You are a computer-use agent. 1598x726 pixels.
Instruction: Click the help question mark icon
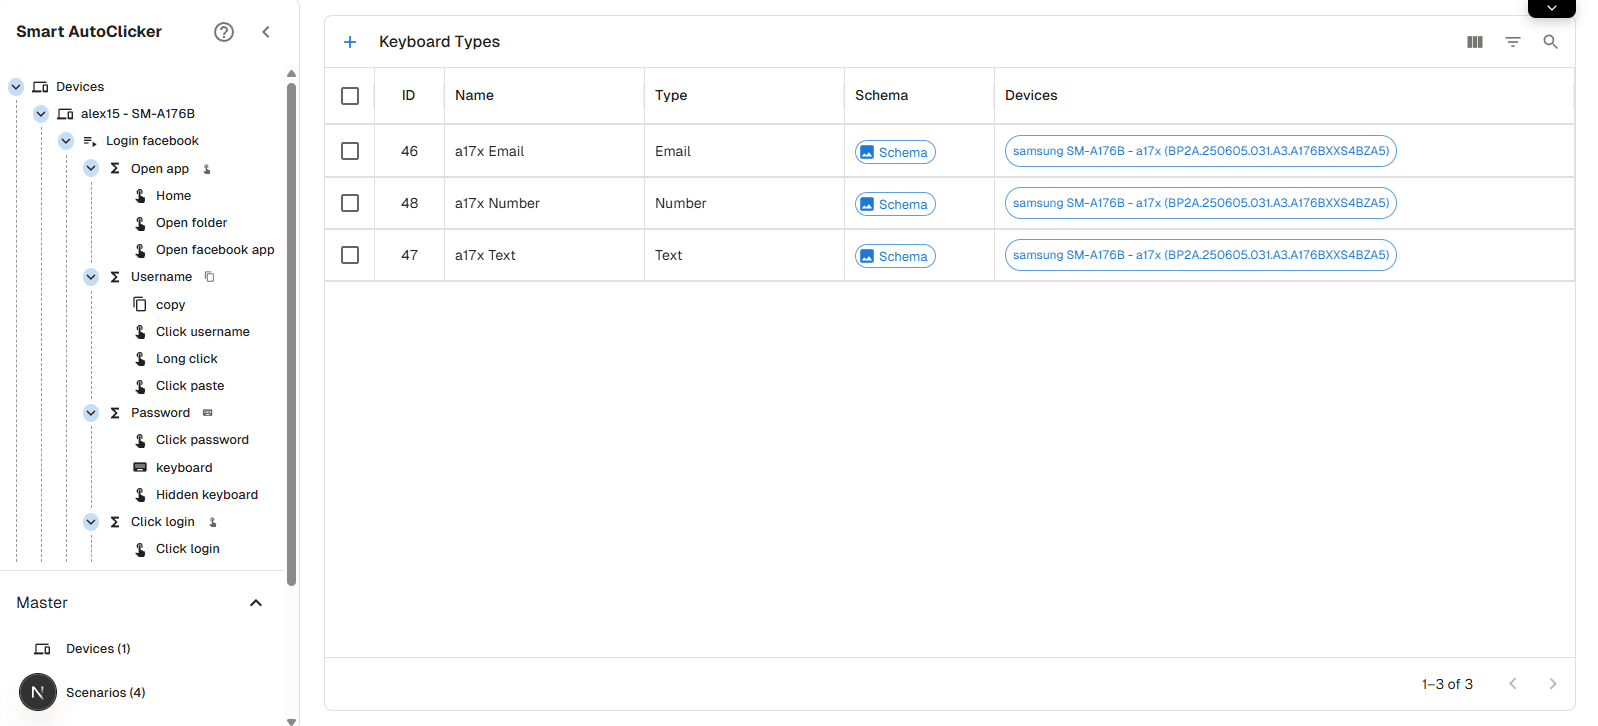224,32
